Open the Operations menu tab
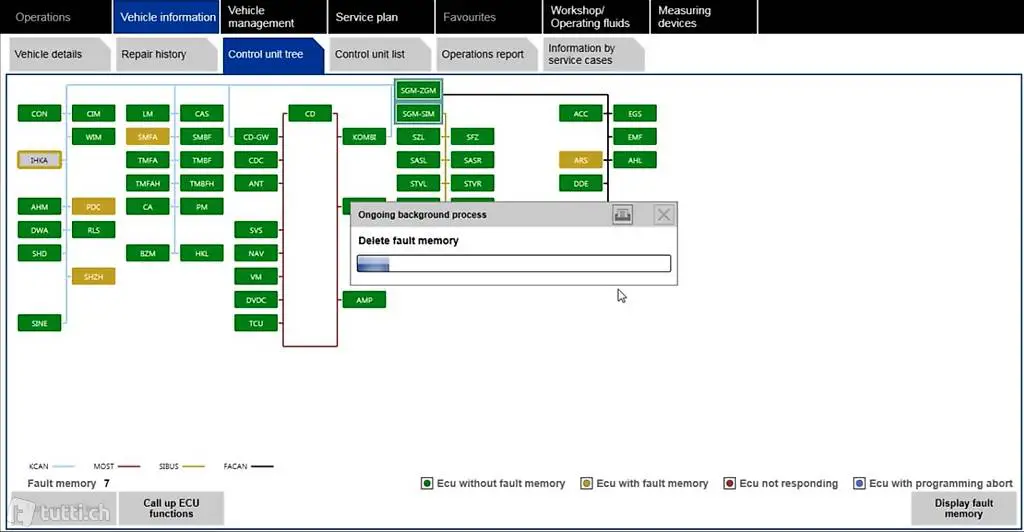This screenshot has width=1024, height=532. pyautogui.click(x=44, y=17)
